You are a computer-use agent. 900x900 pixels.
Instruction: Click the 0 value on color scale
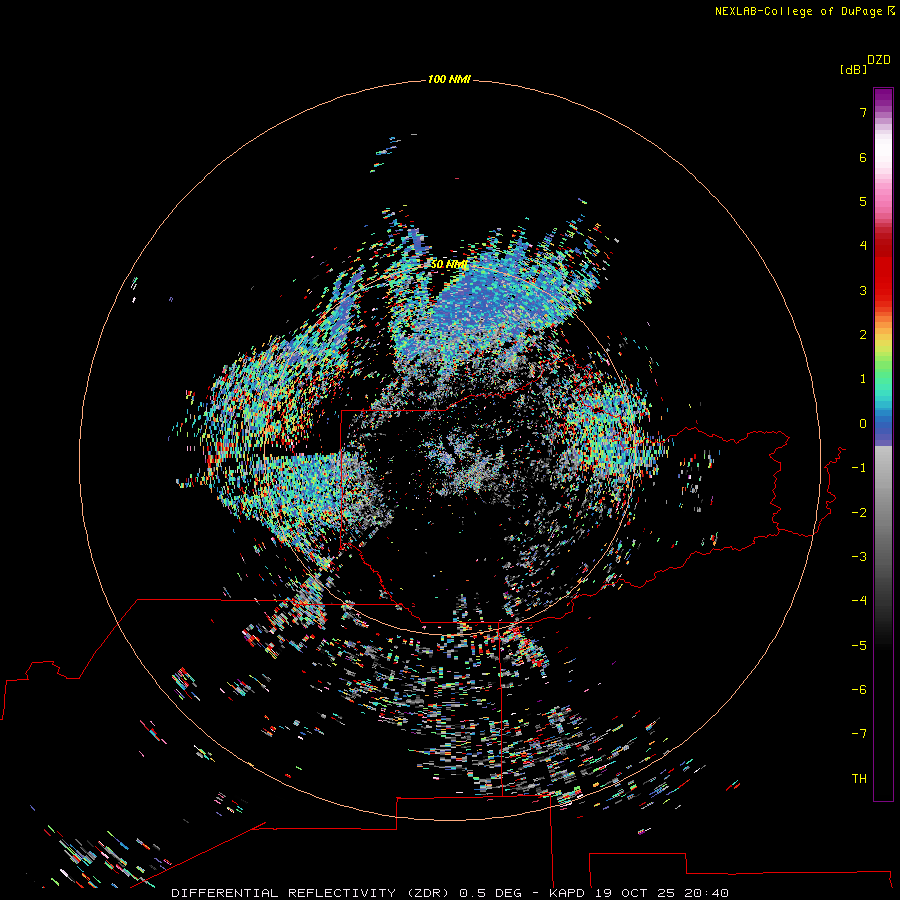[x=863, y=424]
